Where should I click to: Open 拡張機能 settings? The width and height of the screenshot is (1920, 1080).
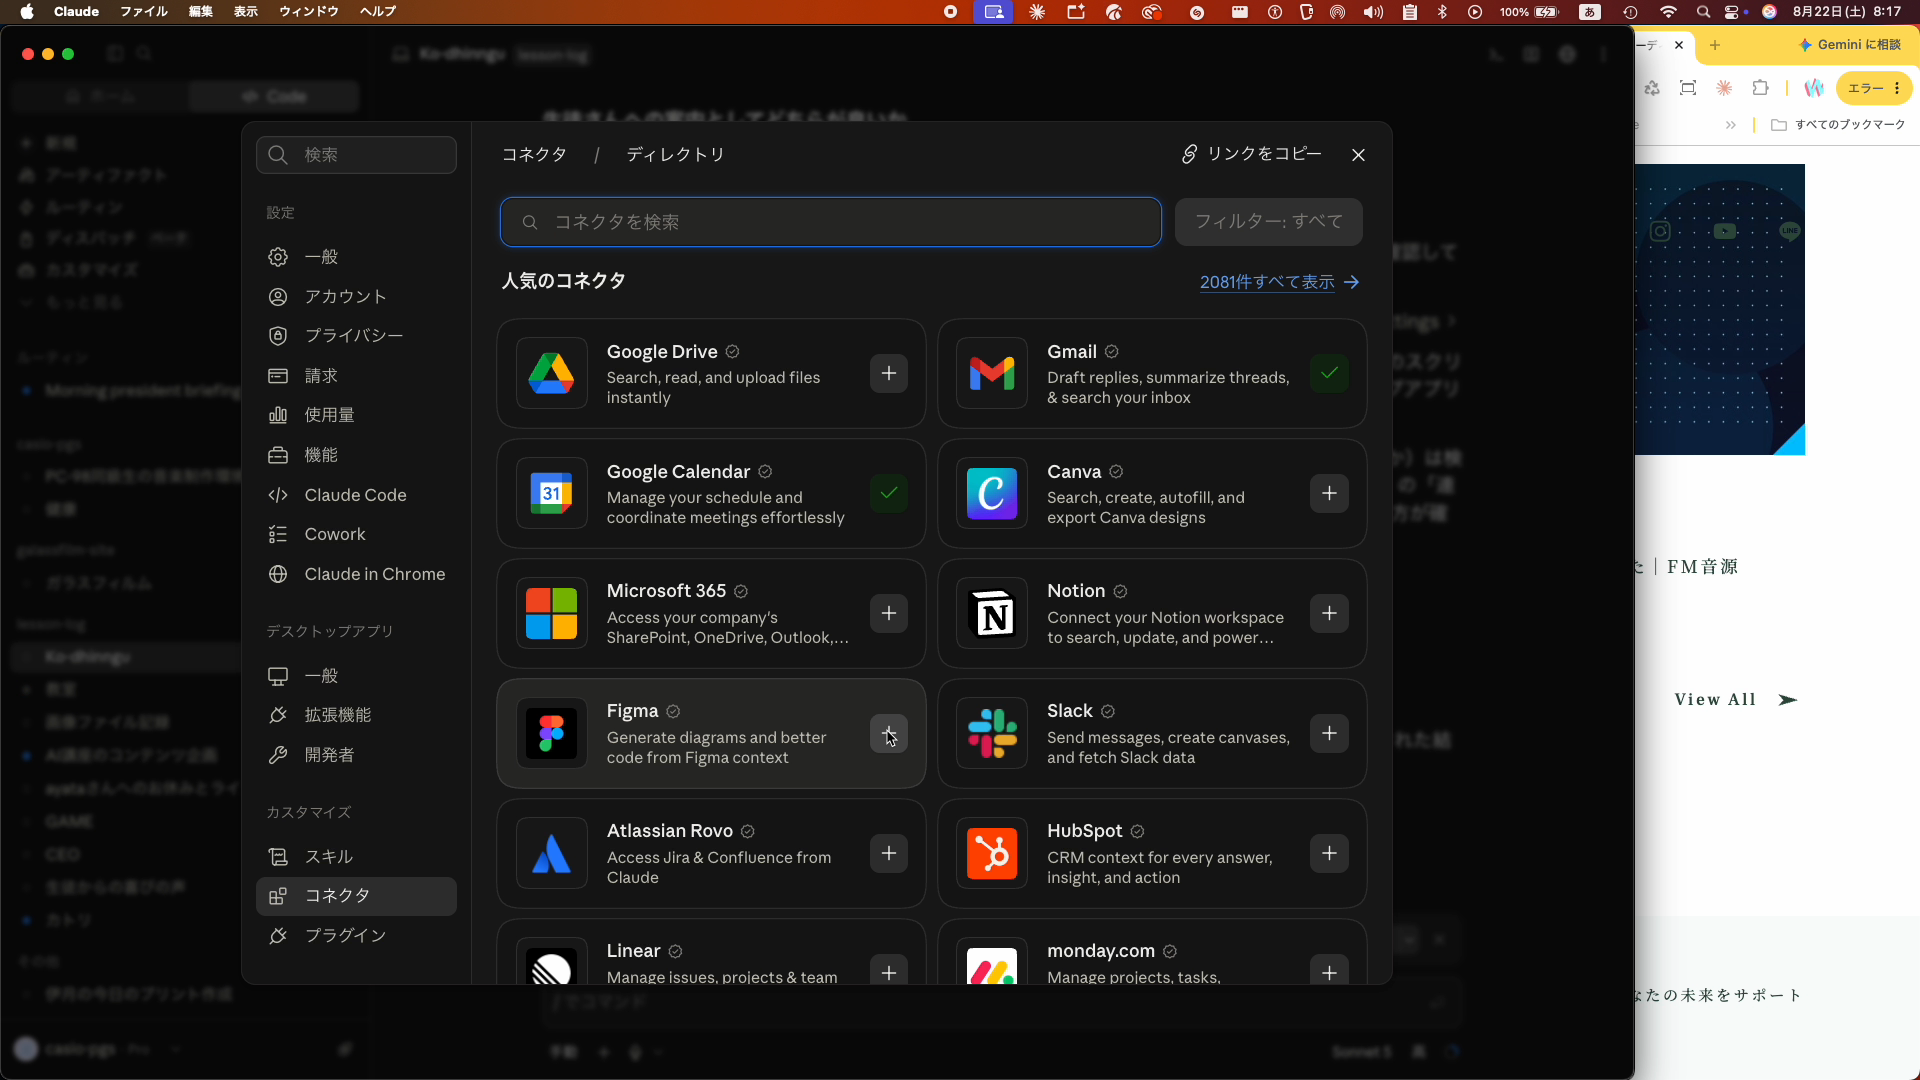[356, 715]
